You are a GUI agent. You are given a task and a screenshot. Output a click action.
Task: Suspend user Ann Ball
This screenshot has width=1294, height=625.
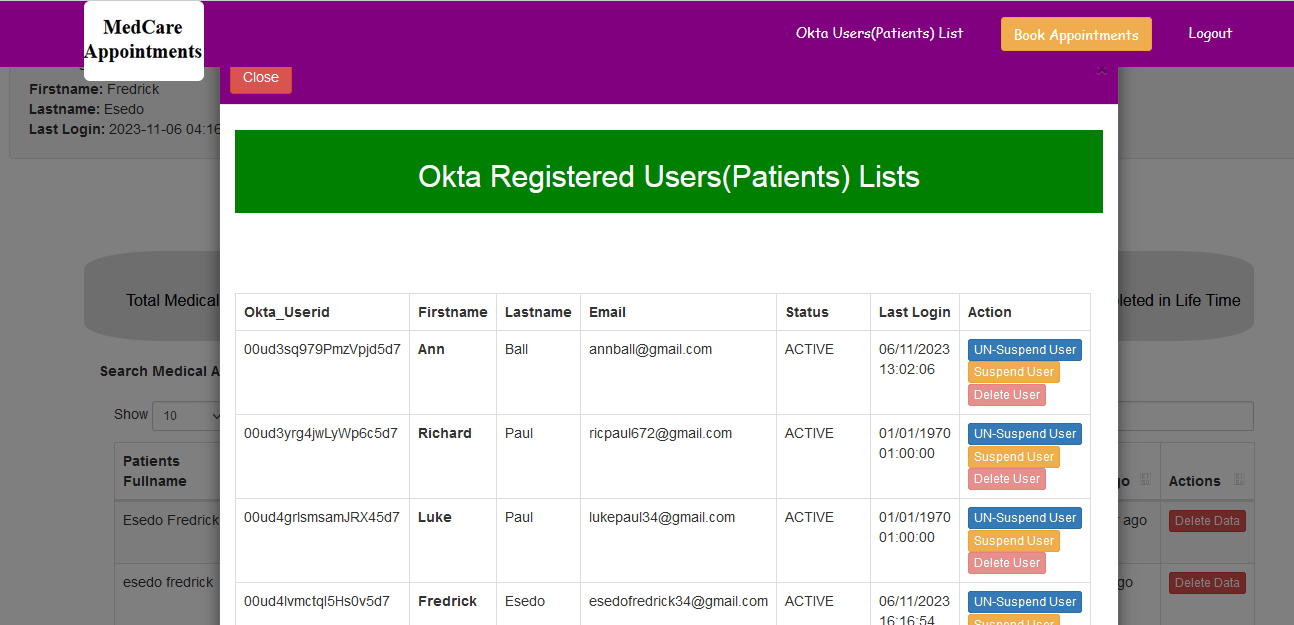coord(1013,371)
